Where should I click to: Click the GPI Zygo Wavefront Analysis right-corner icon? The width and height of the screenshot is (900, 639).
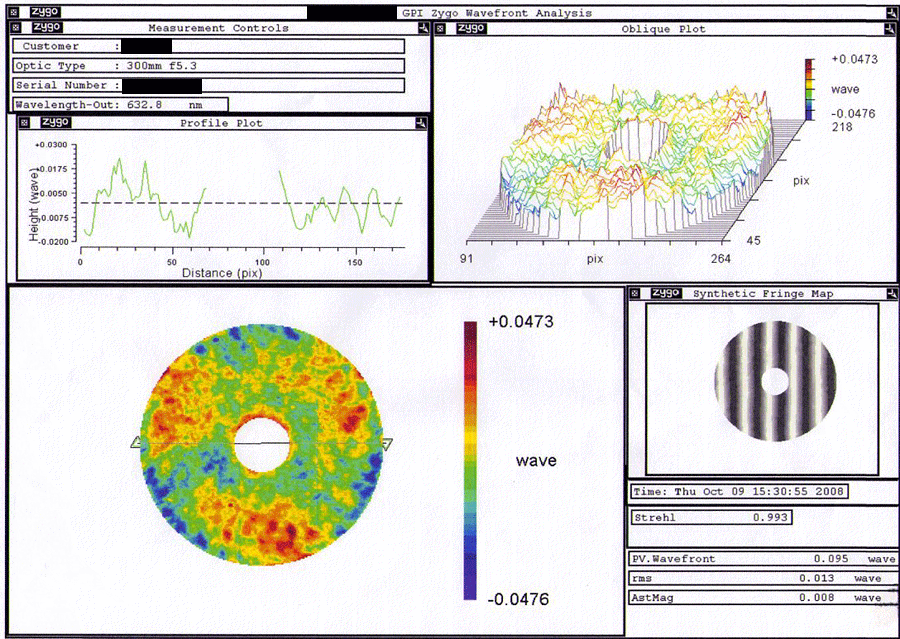click(x=892, y=13)
